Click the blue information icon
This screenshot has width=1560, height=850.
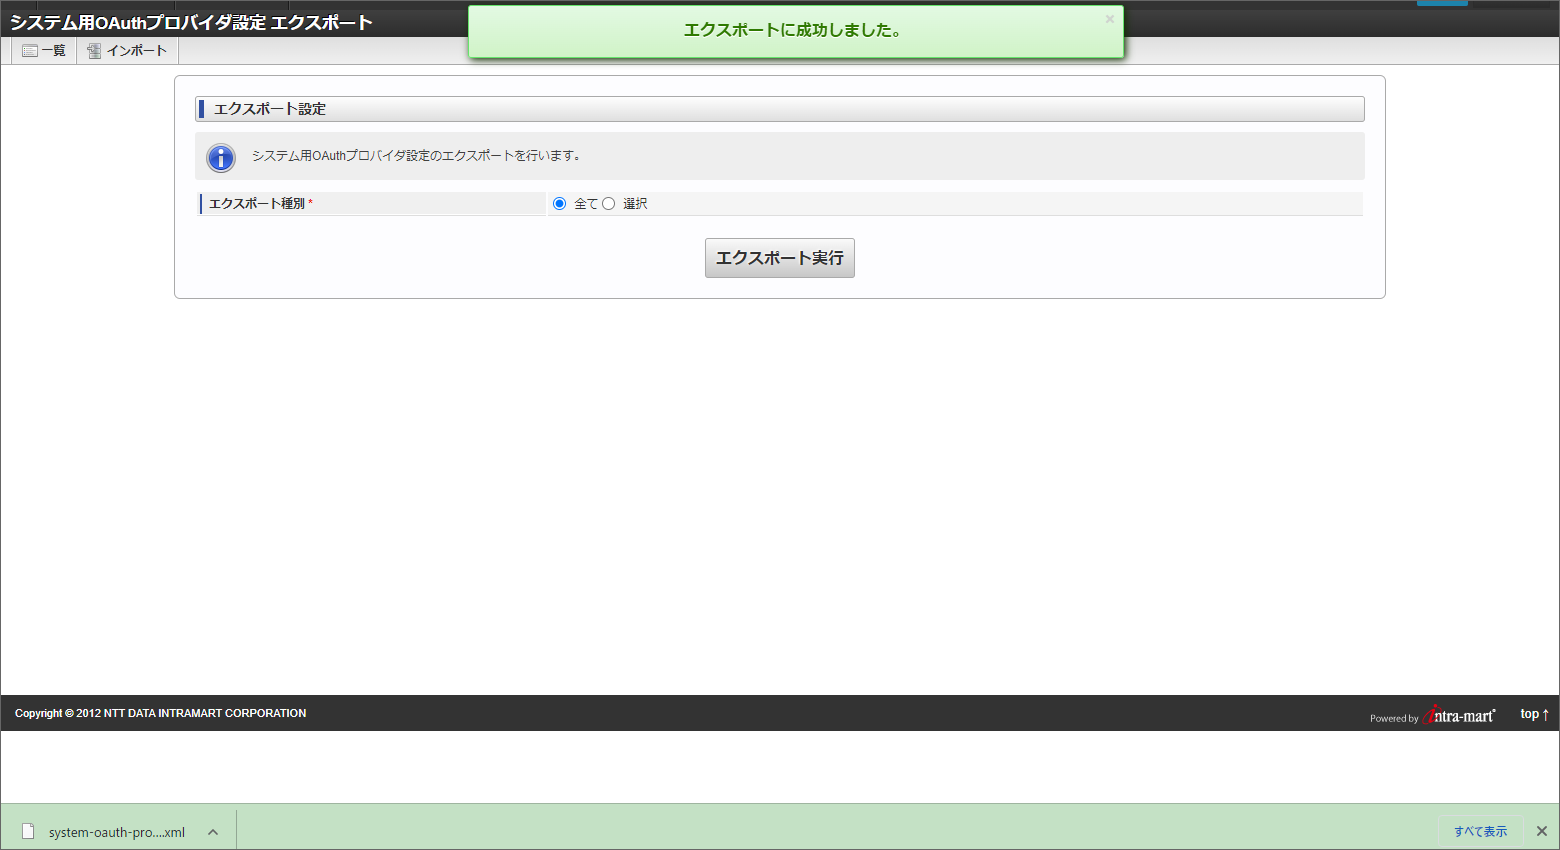point(220,157)
